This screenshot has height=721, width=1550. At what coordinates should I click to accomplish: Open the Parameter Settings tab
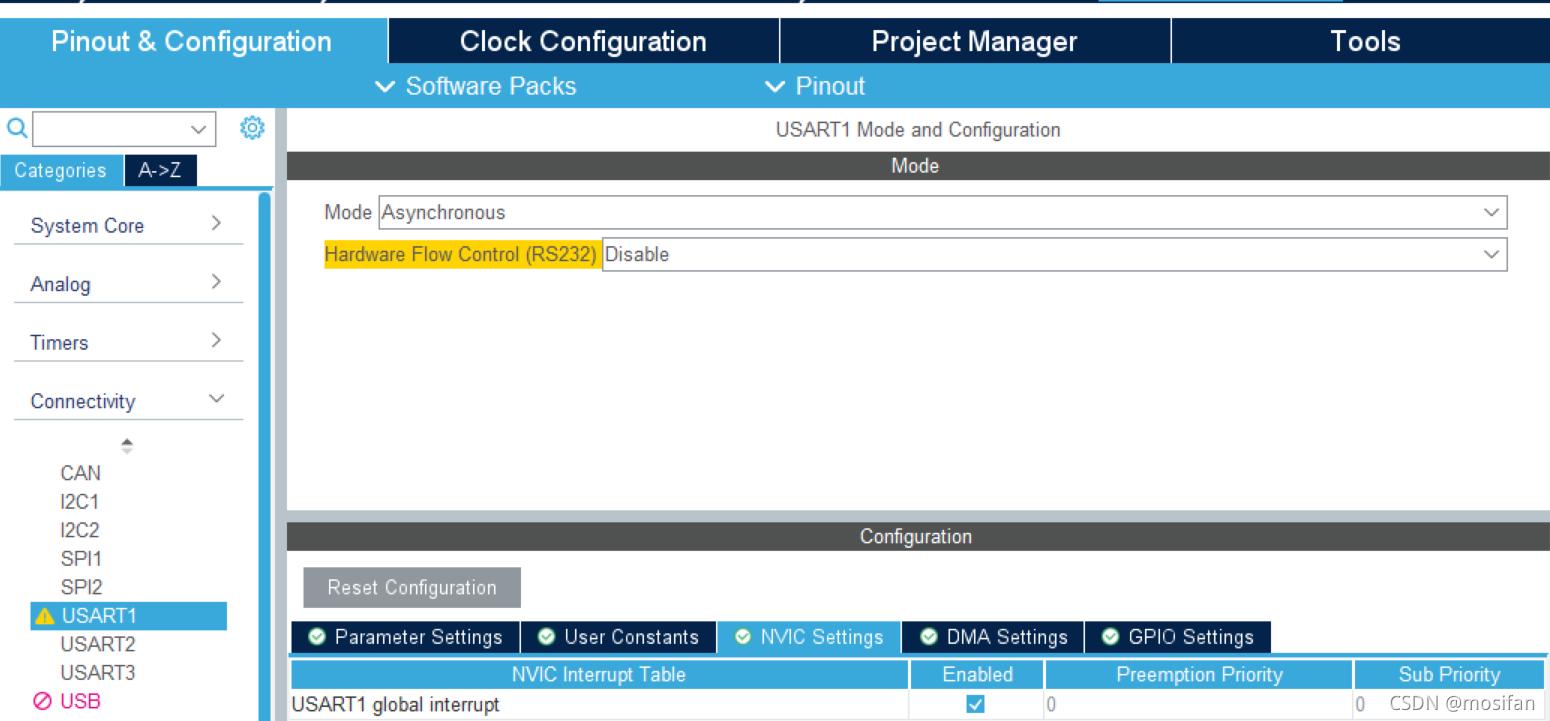pos(405,637)
